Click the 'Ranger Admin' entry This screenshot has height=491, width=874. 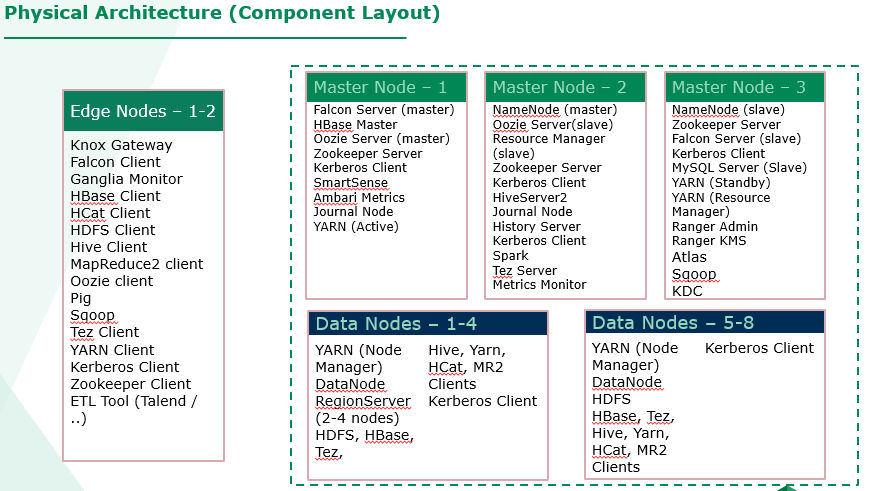[x=715, y=227]
